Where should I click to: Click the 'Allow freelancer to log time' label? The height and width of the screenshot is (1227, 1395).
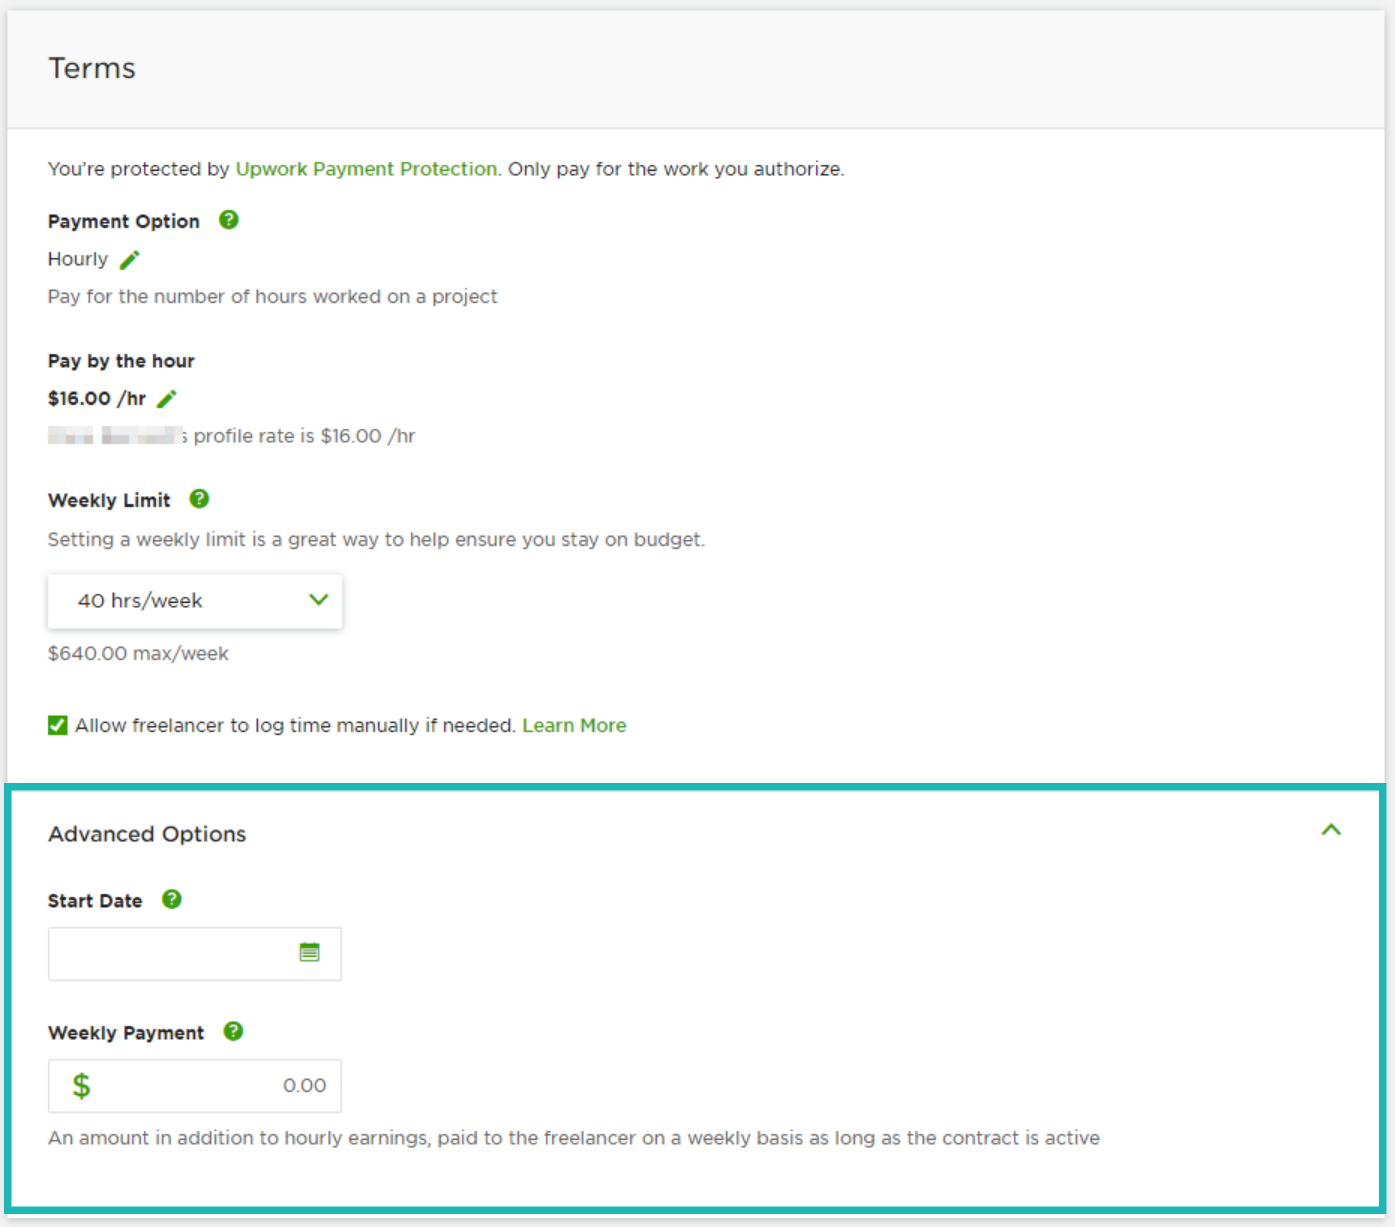pyautogui.click(x=295, y=726)
